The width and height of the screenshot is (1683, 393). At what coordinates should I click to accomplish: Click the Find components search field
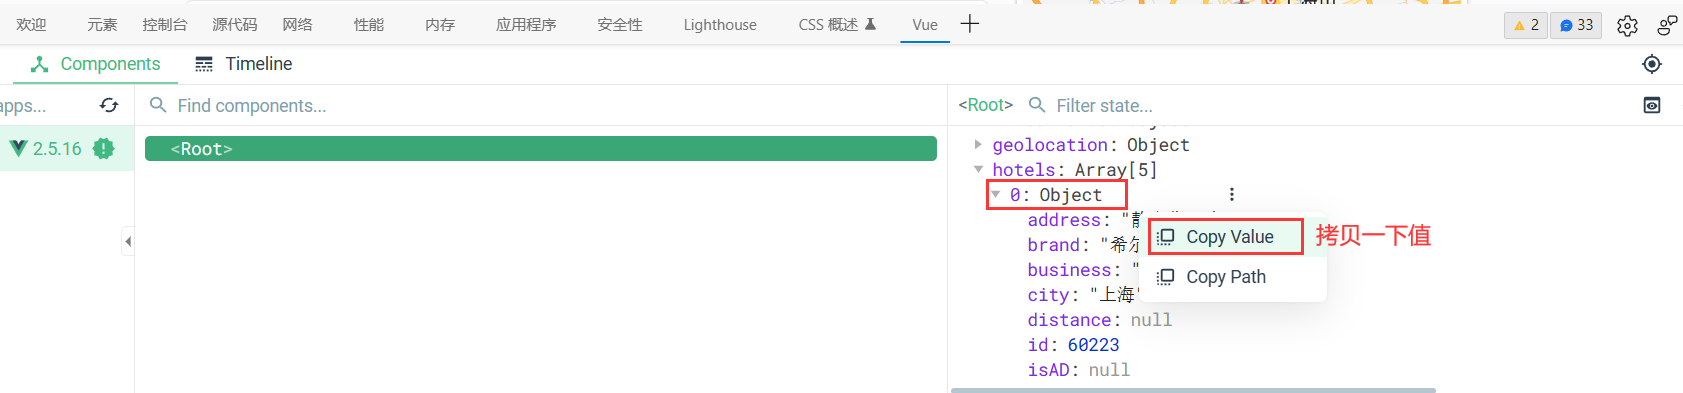(x=541, y=105)
